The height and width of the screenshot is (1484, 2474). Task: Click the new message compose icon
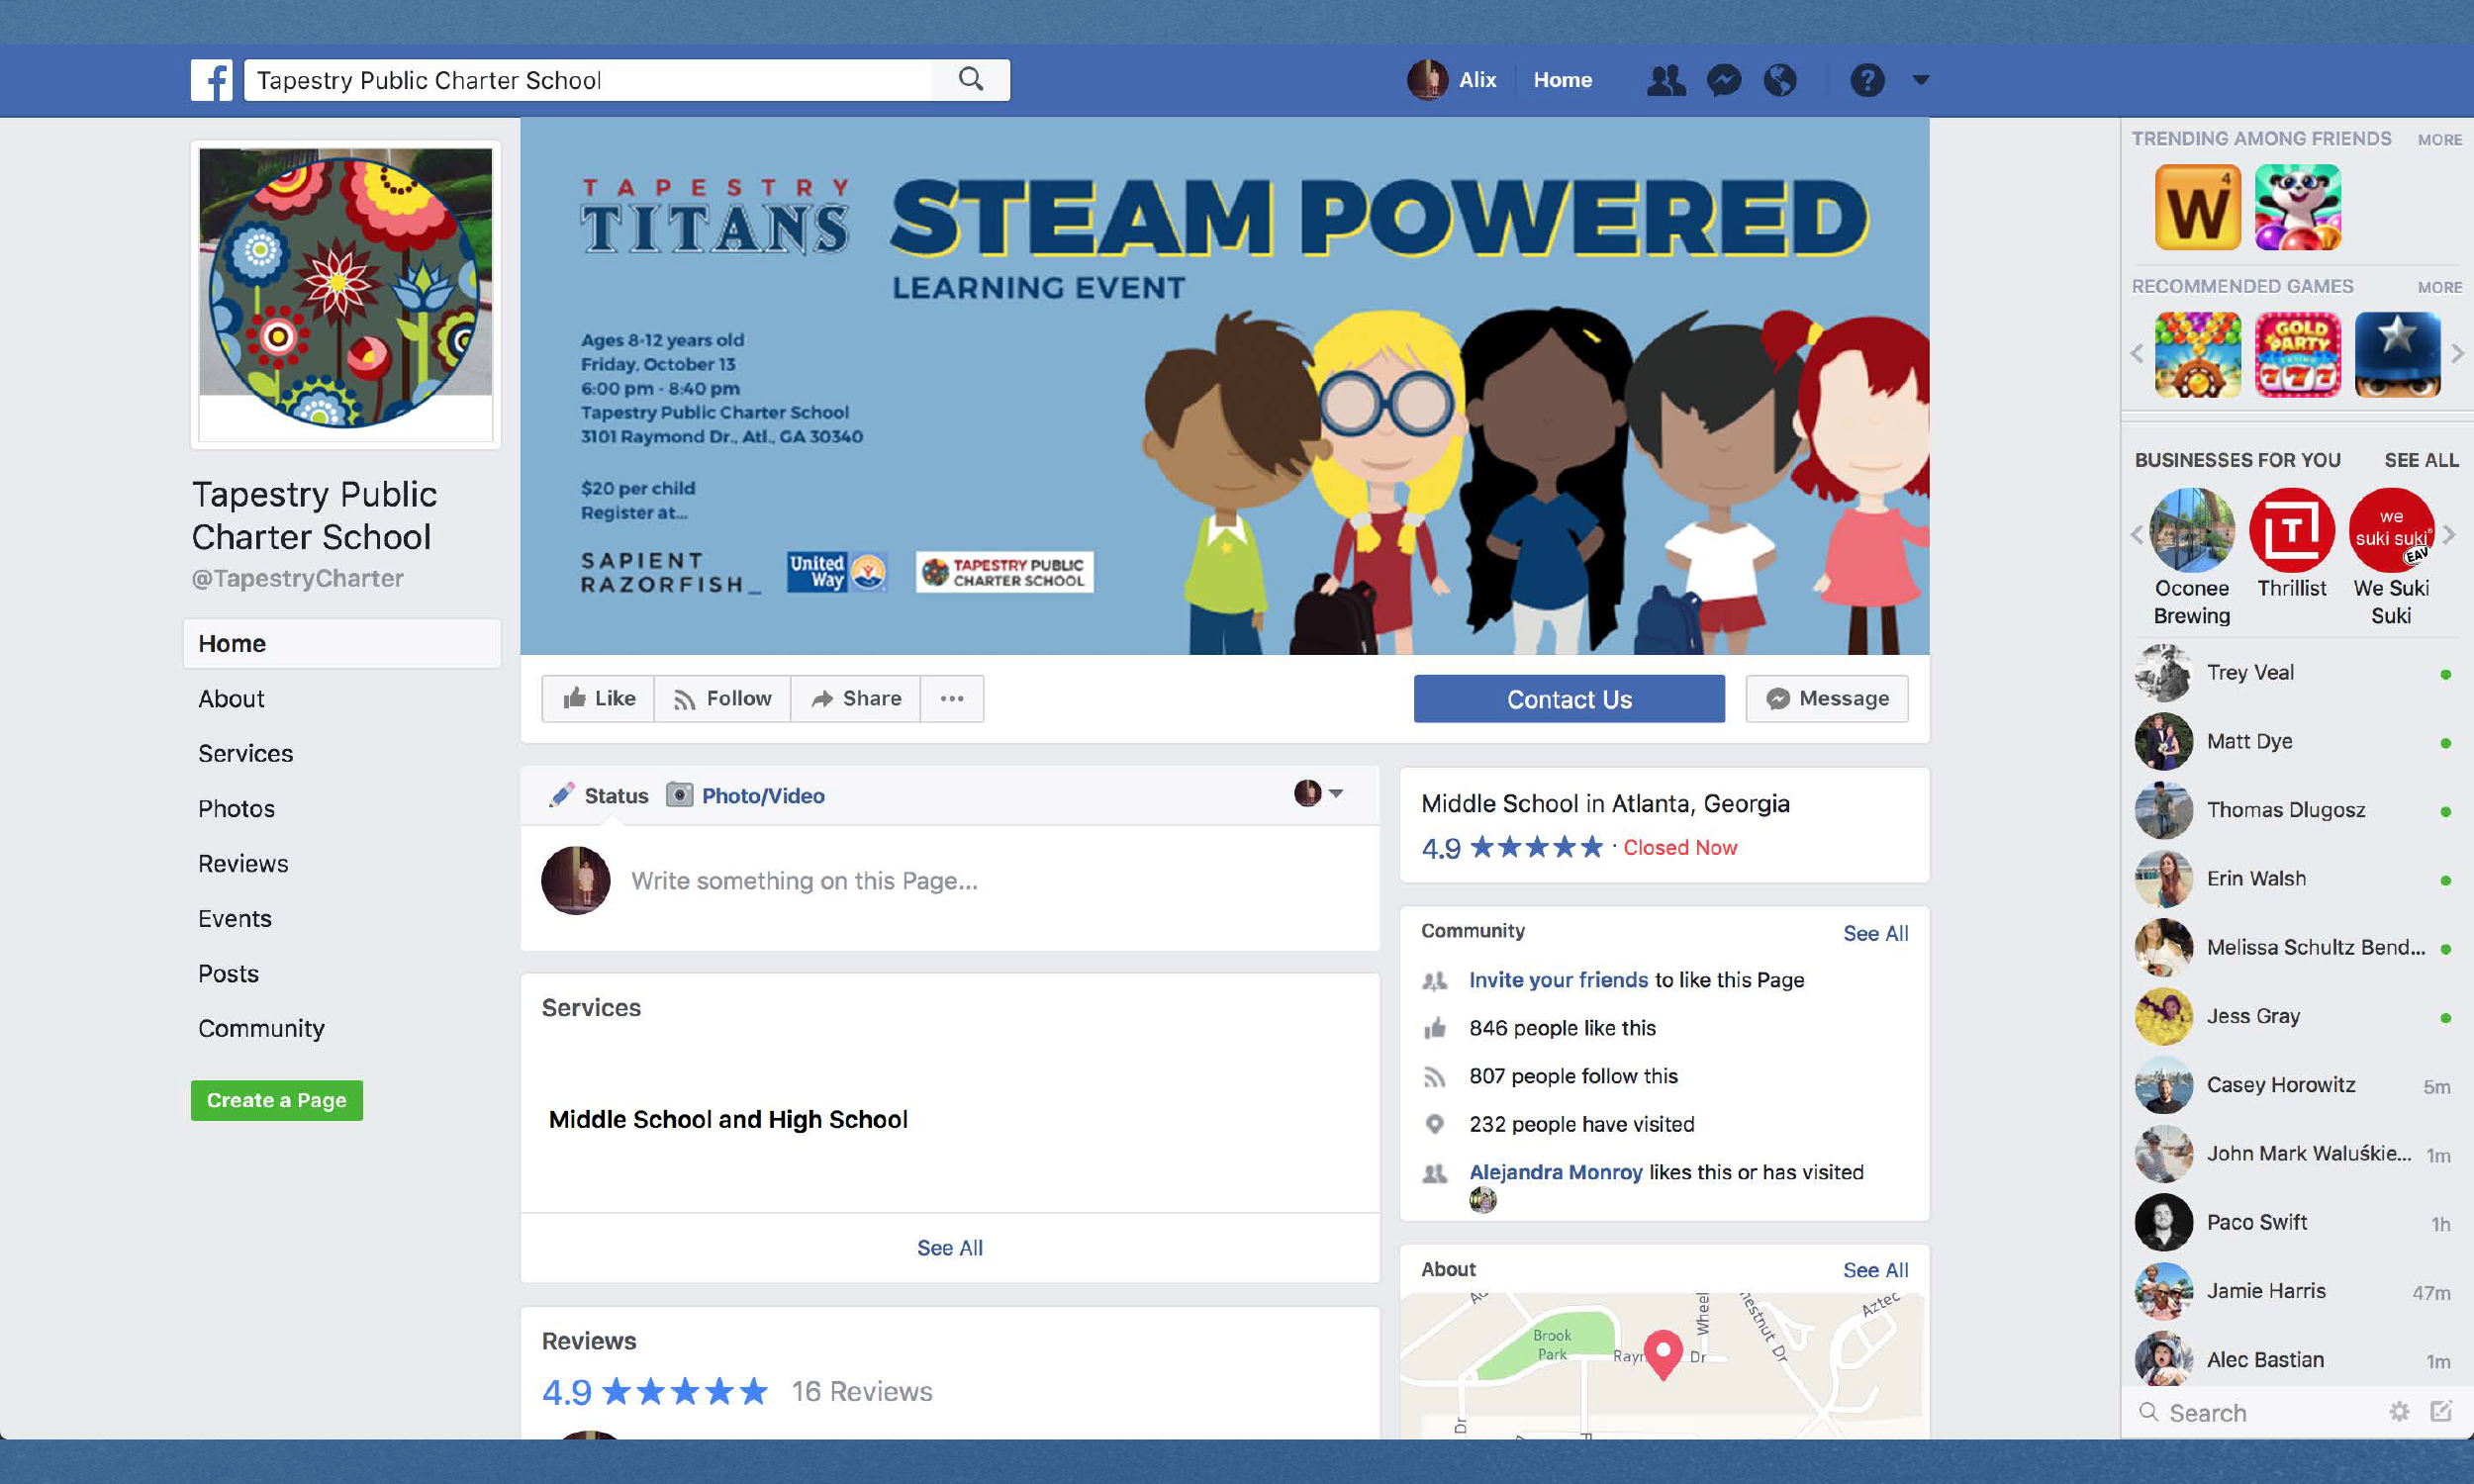point(2441,1412)
